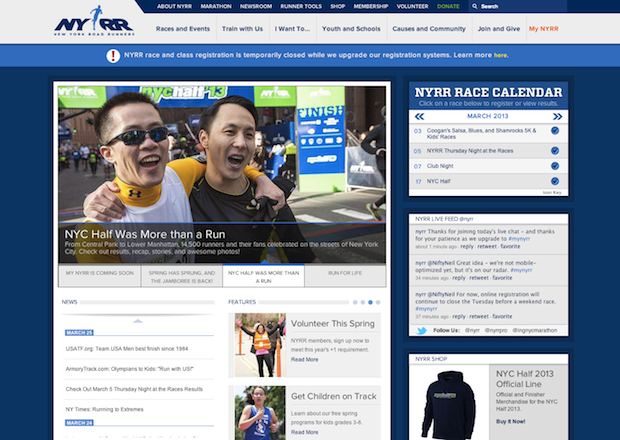Select NYC Half Was More Than a Run tab

coord(264,276)
